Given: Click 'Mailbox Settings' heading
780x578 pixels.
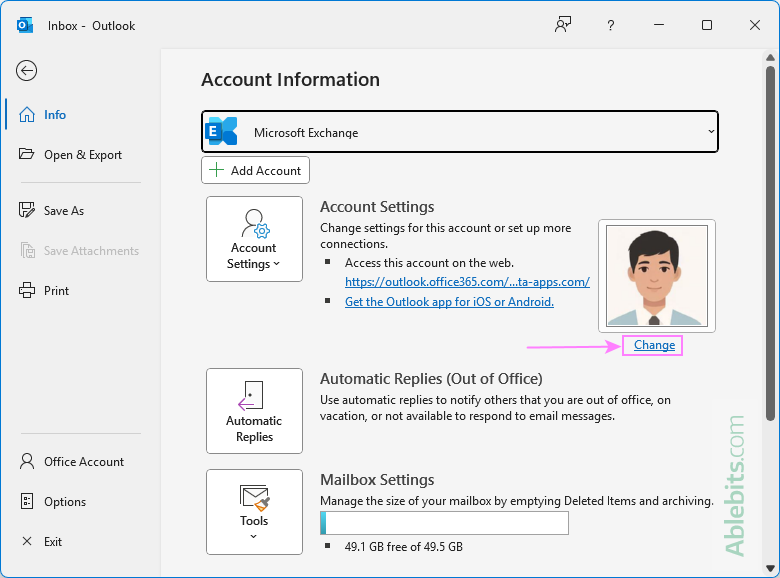Looking at the screenshot, I should click(377, 480).
